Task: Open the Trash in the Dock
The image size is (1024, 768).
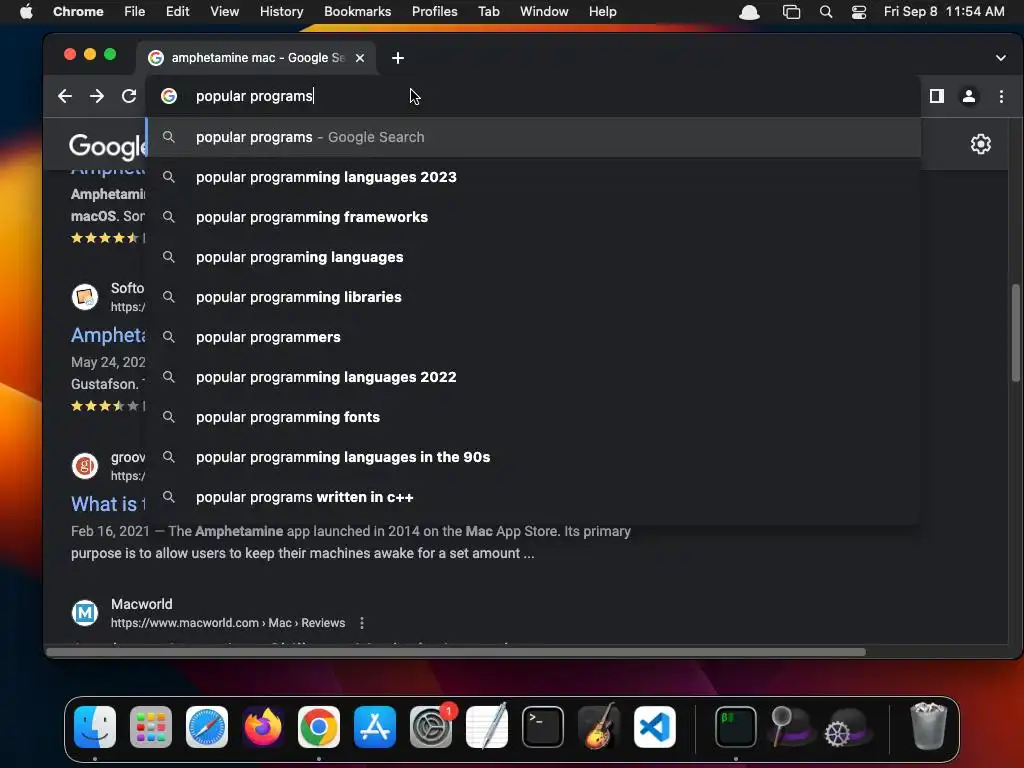Action: pyautogui.click(x=929, y=726)
